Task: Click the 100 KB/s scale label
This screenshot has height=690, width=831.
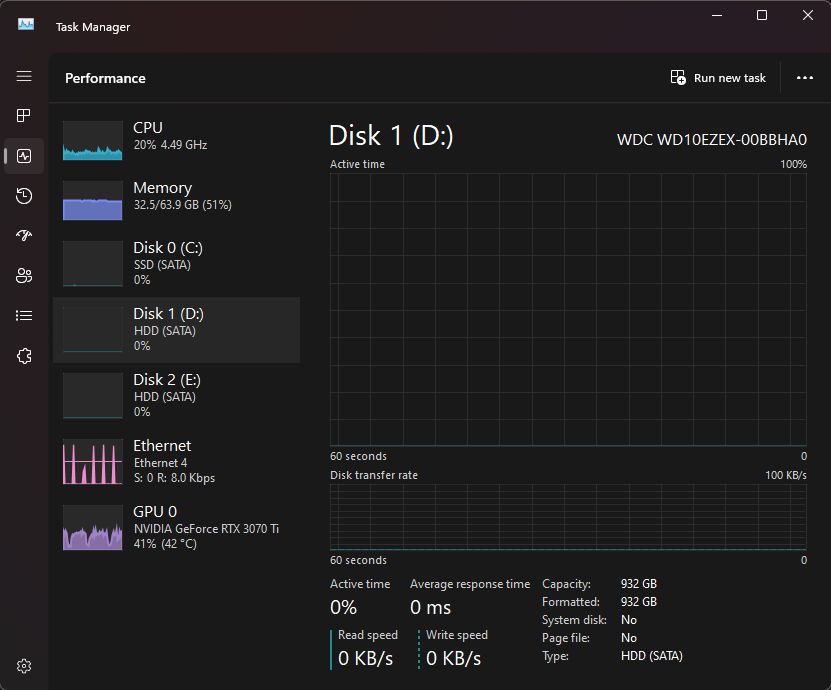Action: (785, 475)
